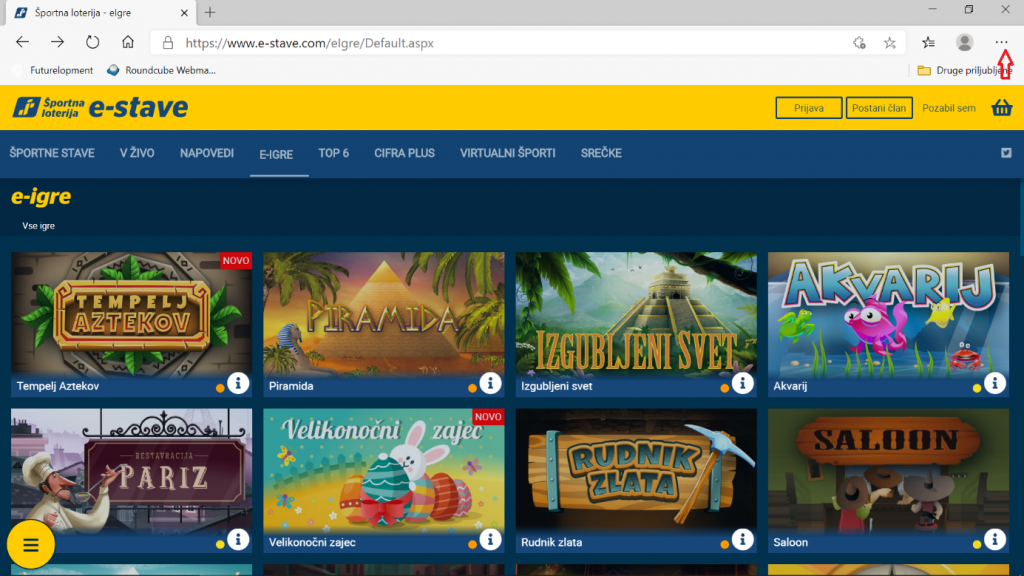Open info for Akvarij game
The image size is (1024, 576).
click(995, 383)
